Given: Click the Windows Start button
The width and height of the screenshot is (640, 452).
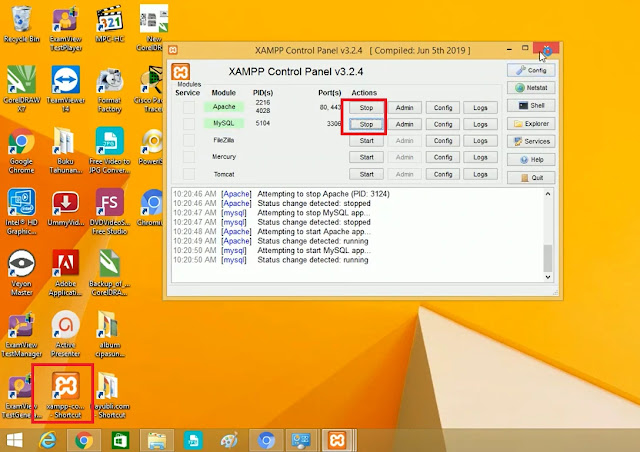Looking at the screenshot, I should [x=15, y=441].
